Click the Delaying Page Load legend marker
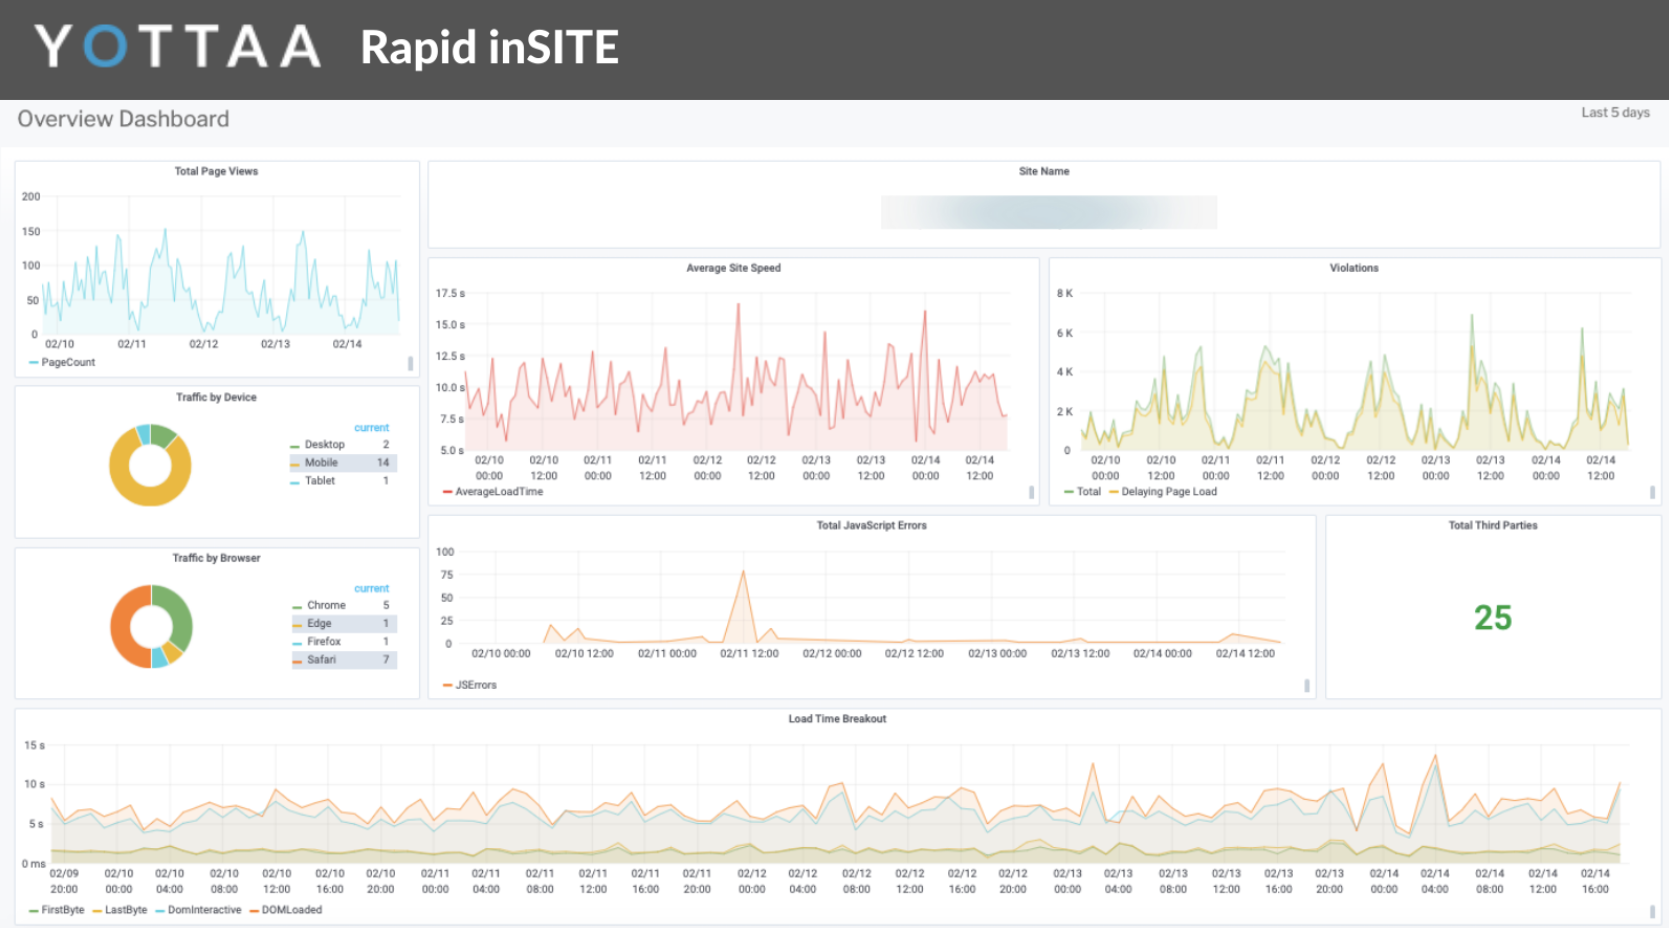 pos(1113,492)
